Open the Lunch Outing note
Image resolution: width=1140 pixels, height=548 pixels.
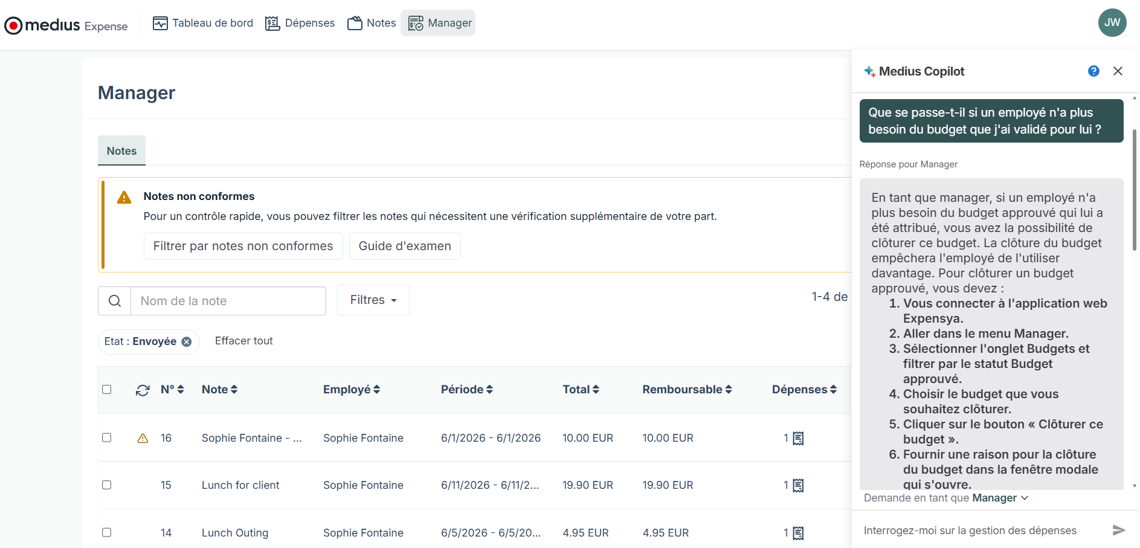coord(235,533)
